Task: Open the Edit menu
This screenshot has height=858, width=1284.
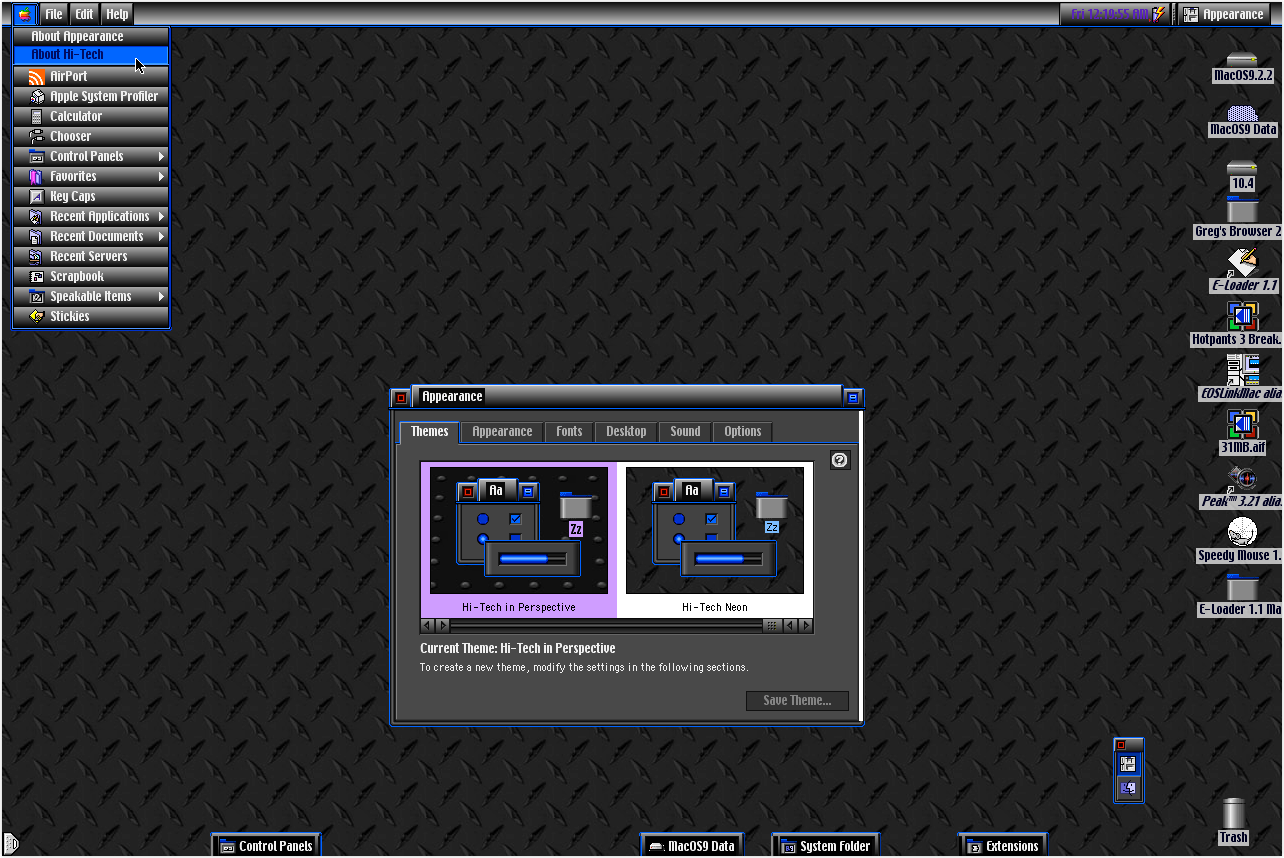Action: coord(85,14)
